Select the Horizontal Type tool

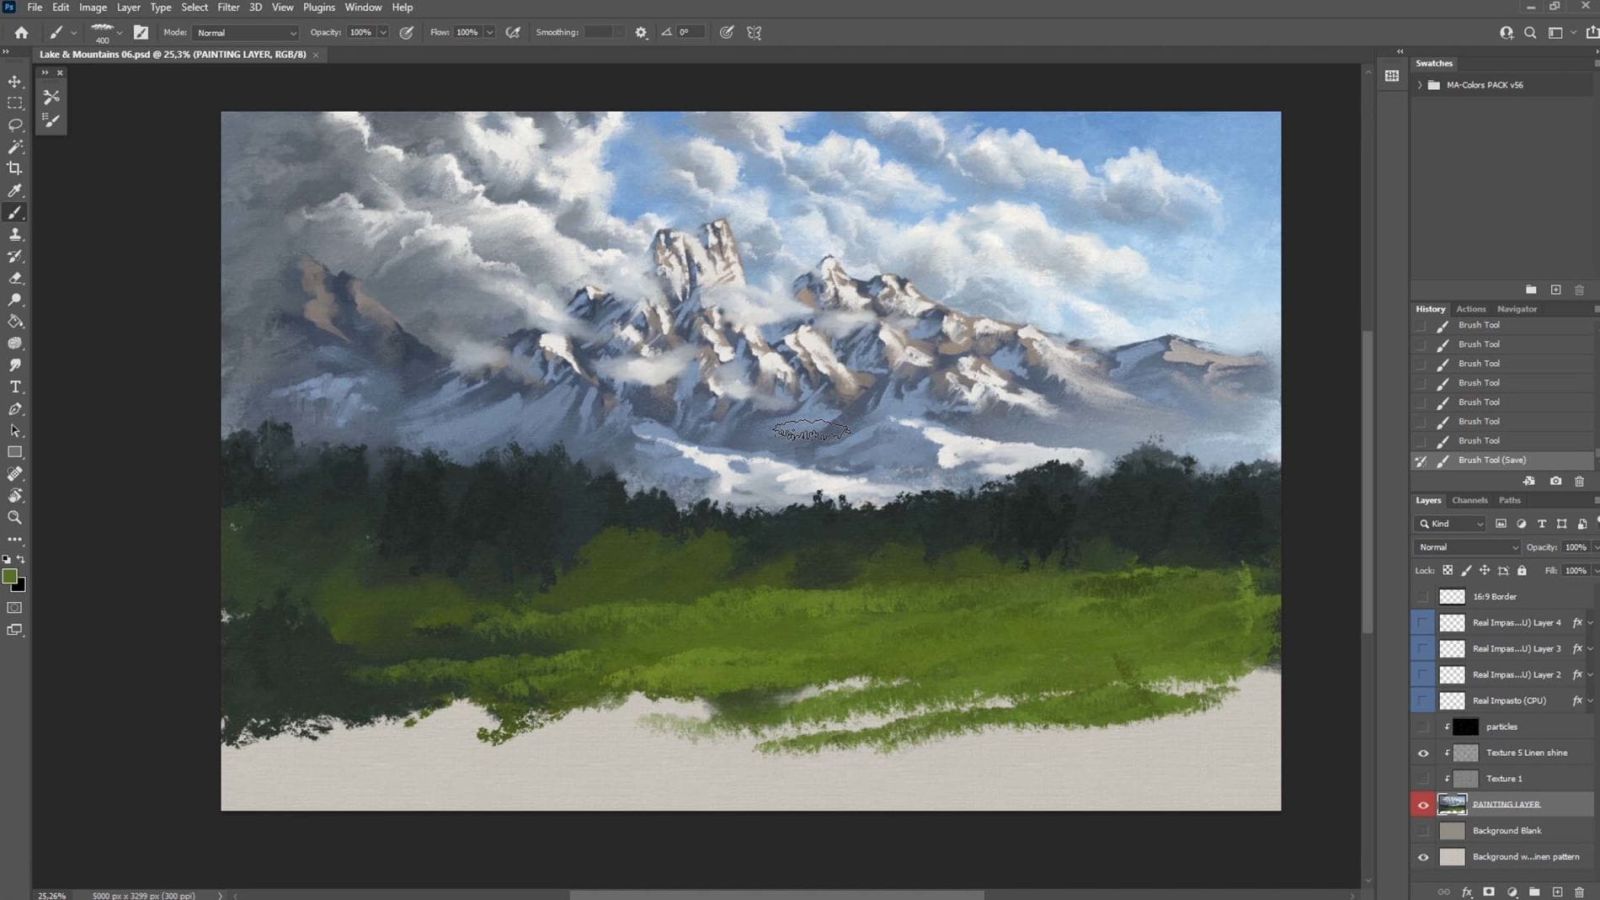pos(15,387)
